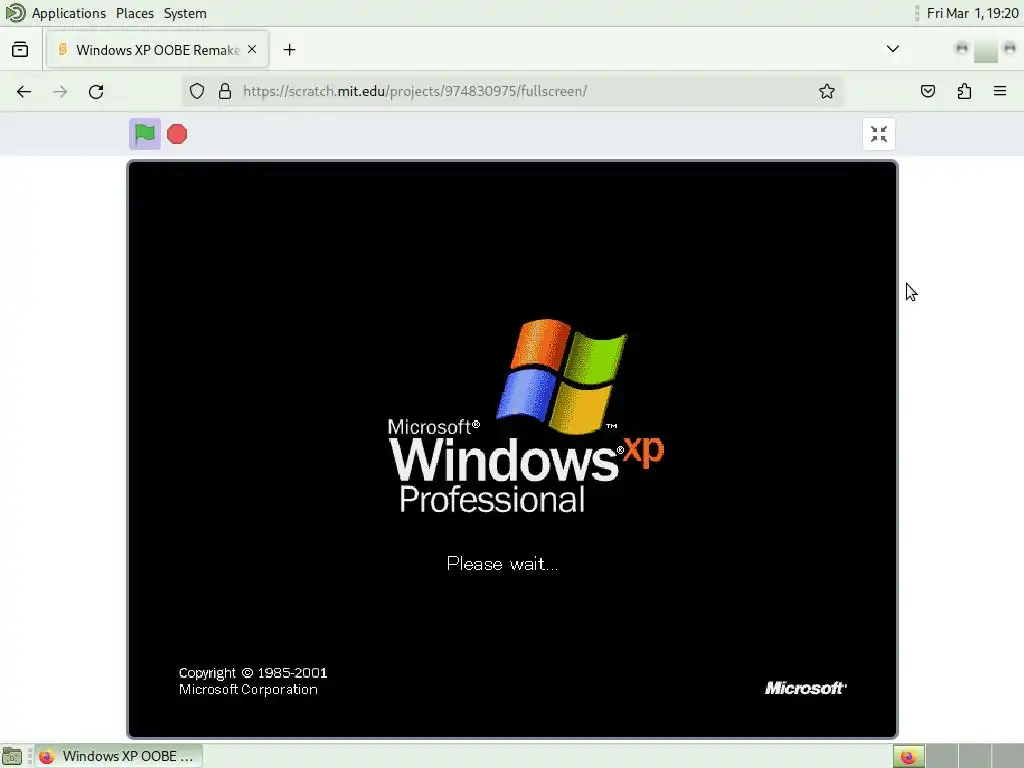Stop the project with the red stop button

pyautogui.click(x=177, y=134)
